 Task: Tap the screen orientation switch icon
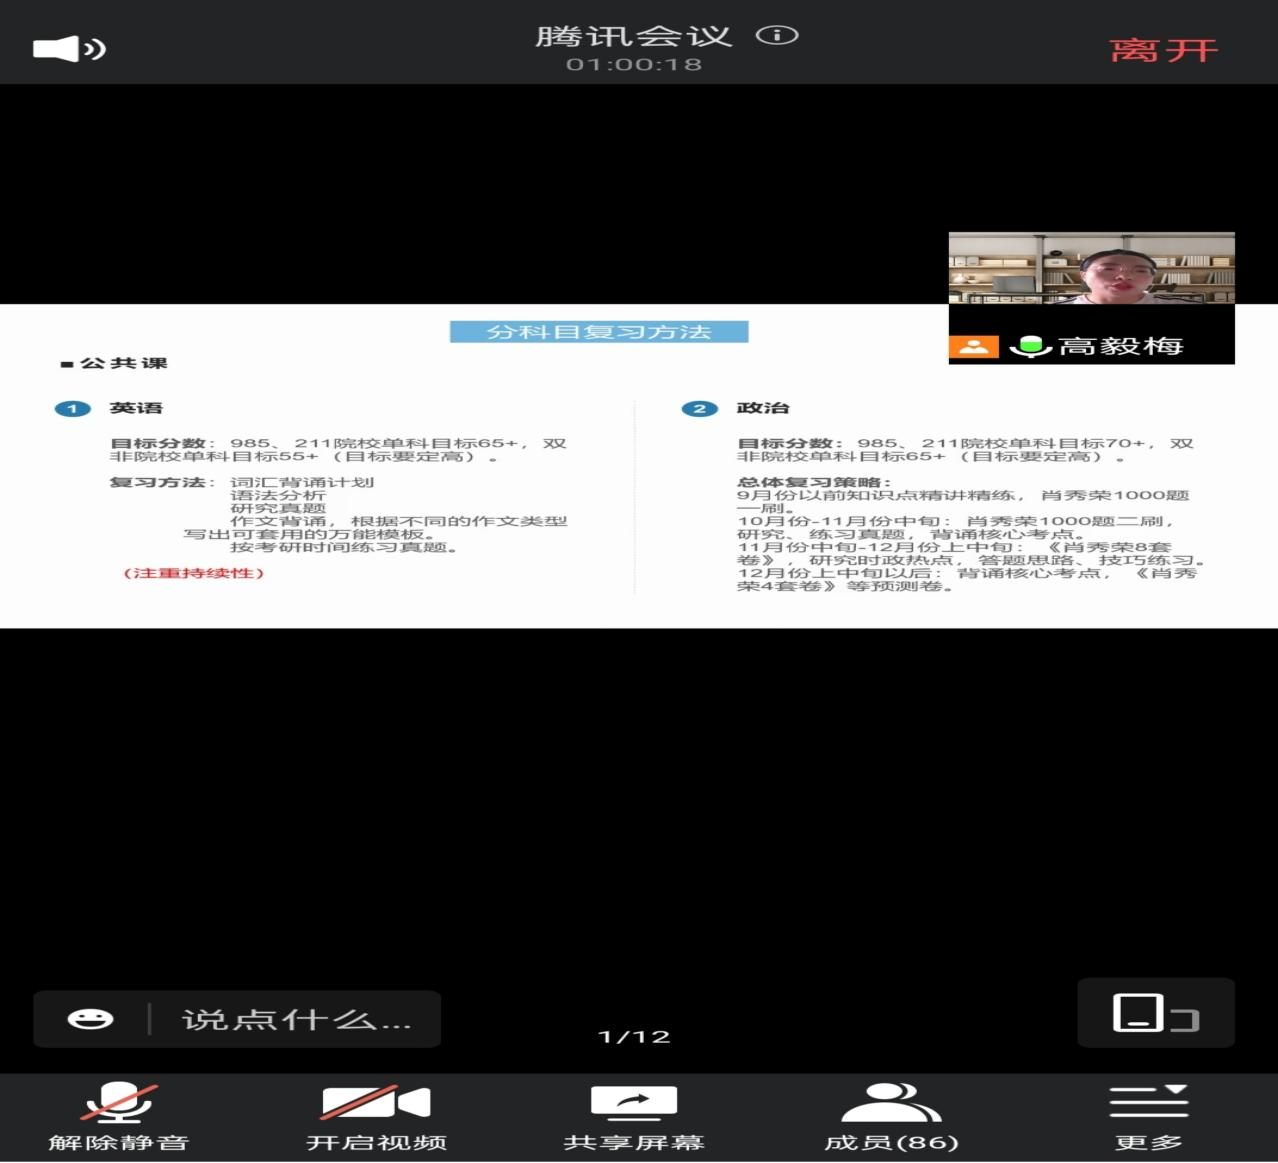pyautogui.click(x=1155, y=1013)
